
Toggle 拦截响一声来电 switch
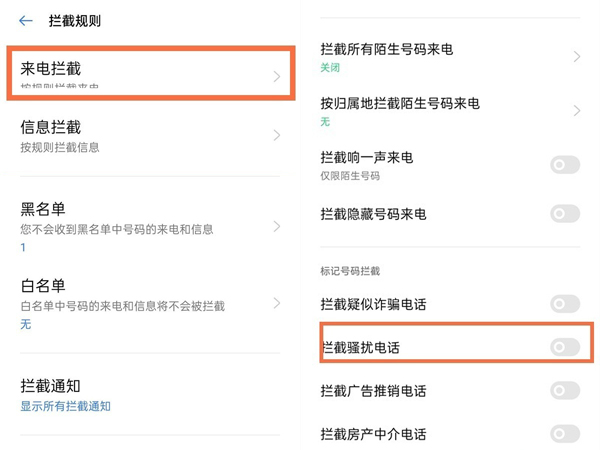click(x=565, y=166)
